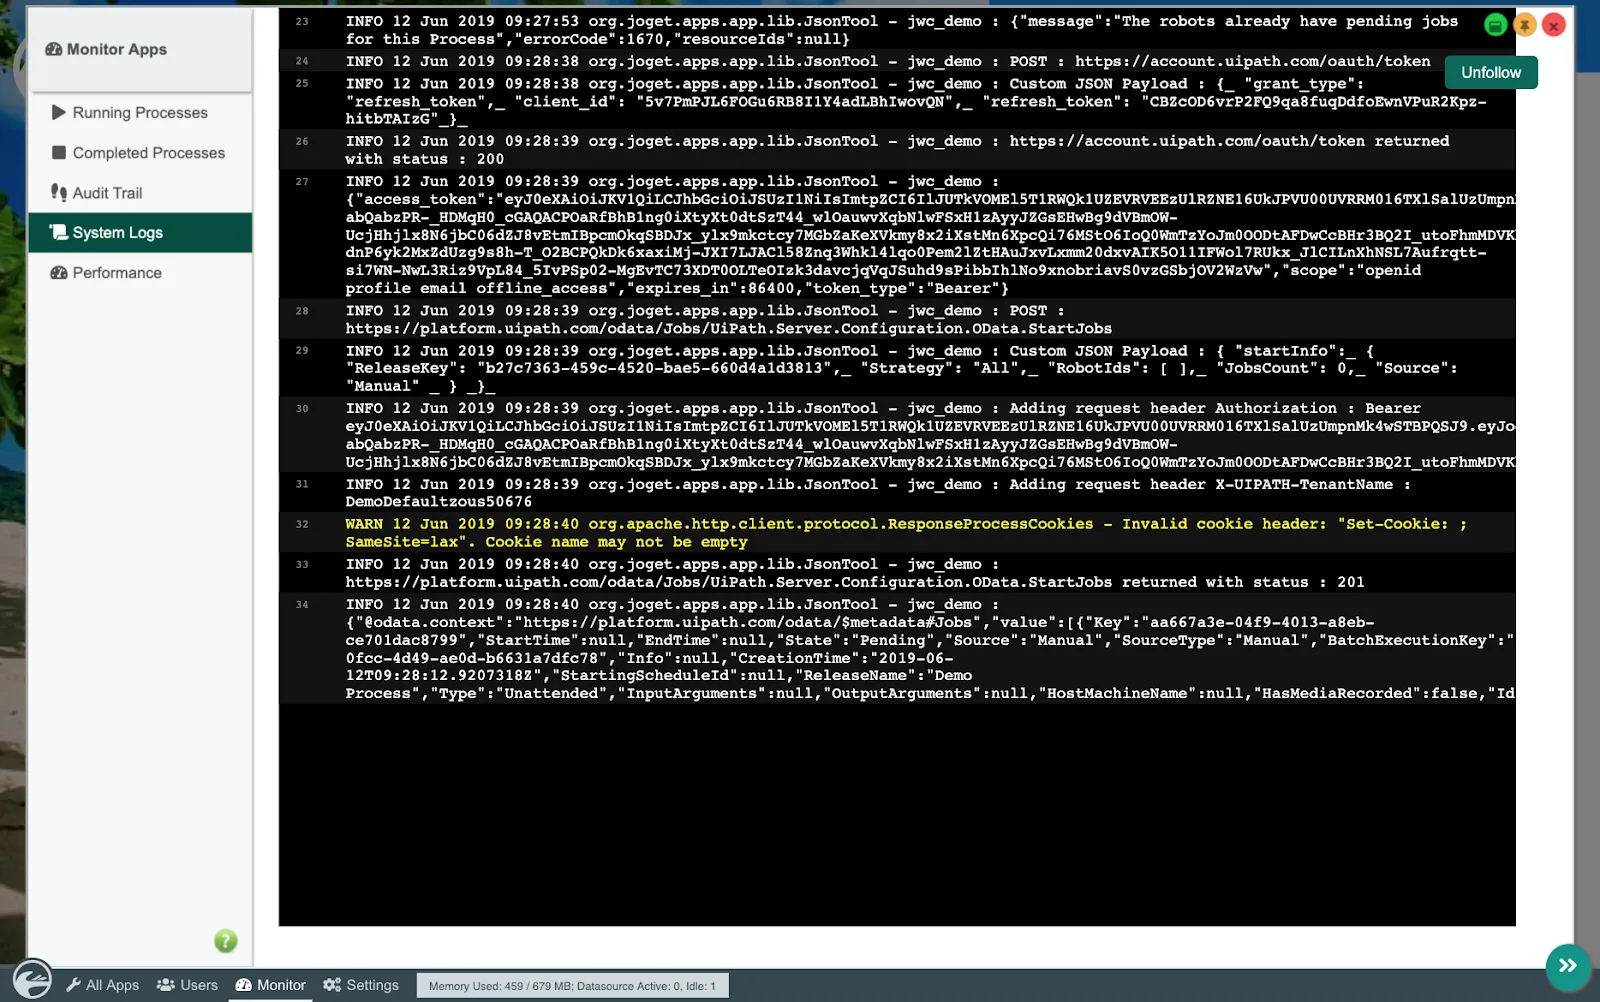The image size is (1600, 1002).
Task: Click the teal double-arrow collapse button
Action: (1568, 966)
